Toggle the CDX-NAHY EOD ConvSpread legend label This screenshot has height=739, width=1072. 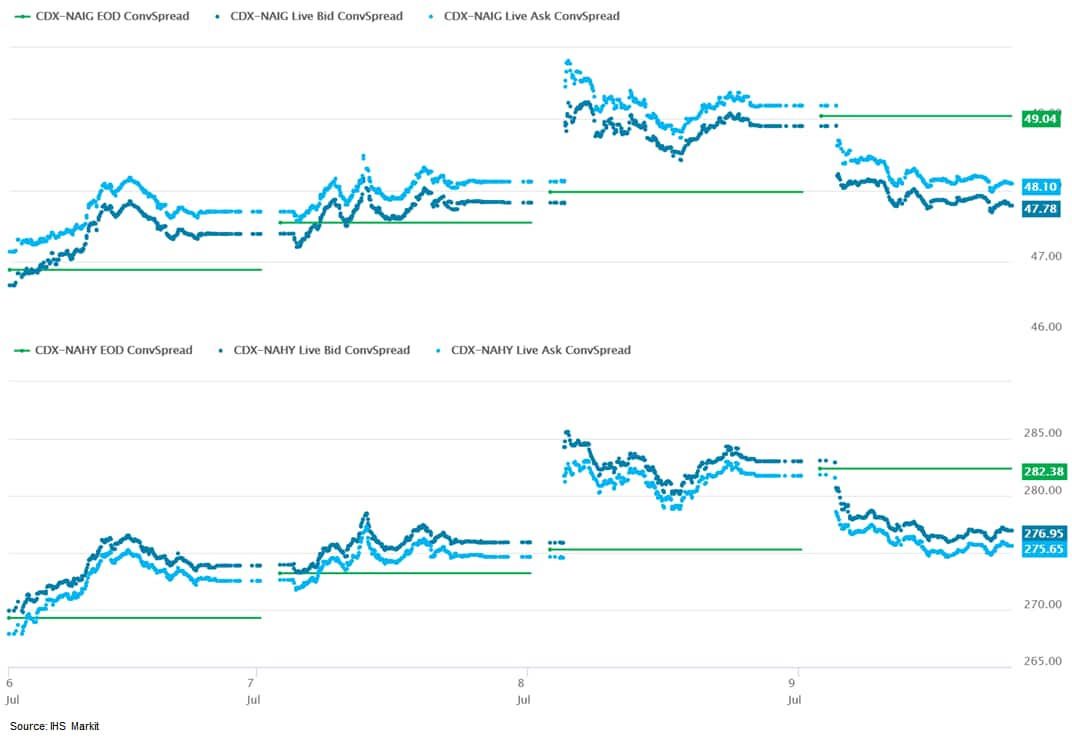(113, 350)
